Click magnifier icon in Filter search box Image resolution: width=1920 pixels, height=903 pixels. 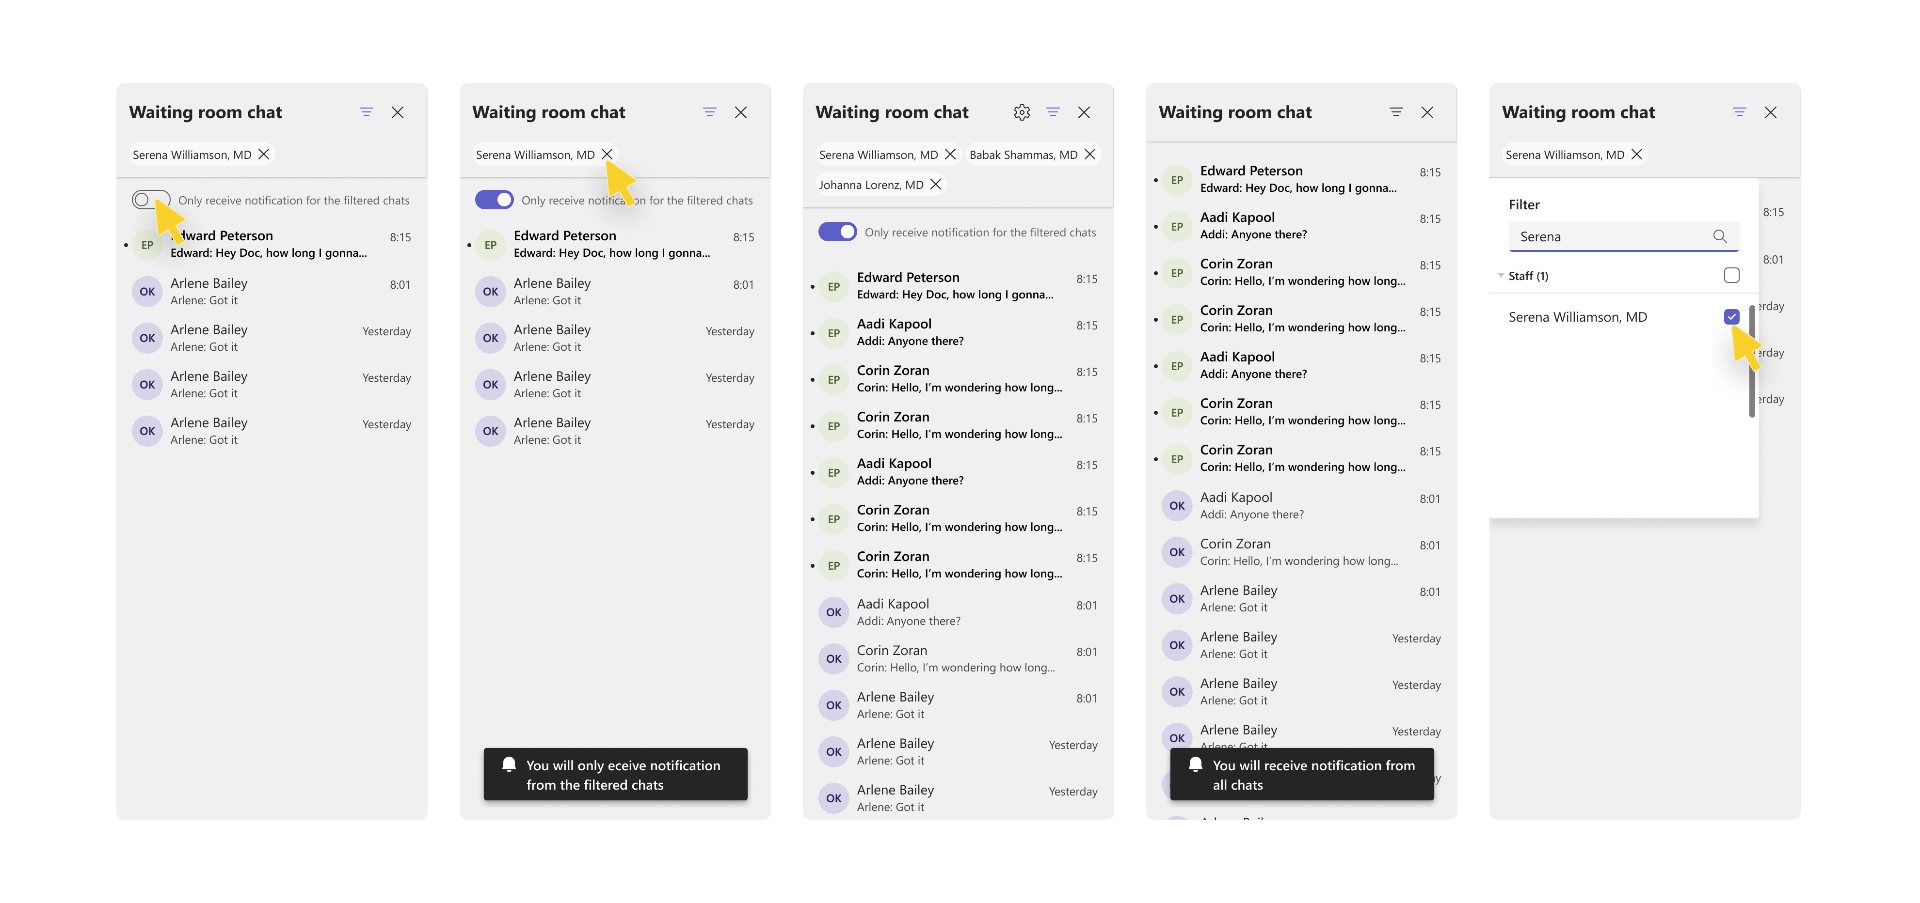coord(1720,236)
